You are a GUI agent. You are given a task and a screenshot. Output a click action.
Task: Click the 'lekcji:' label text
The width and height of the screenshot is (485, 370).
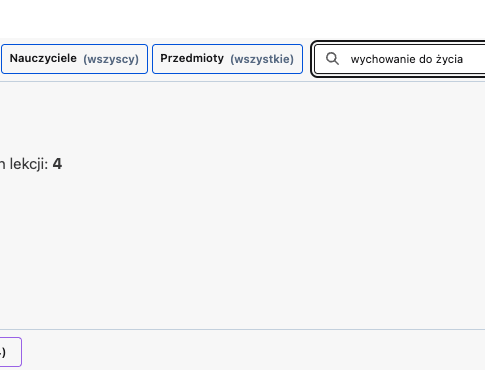(x=29, y=164)
